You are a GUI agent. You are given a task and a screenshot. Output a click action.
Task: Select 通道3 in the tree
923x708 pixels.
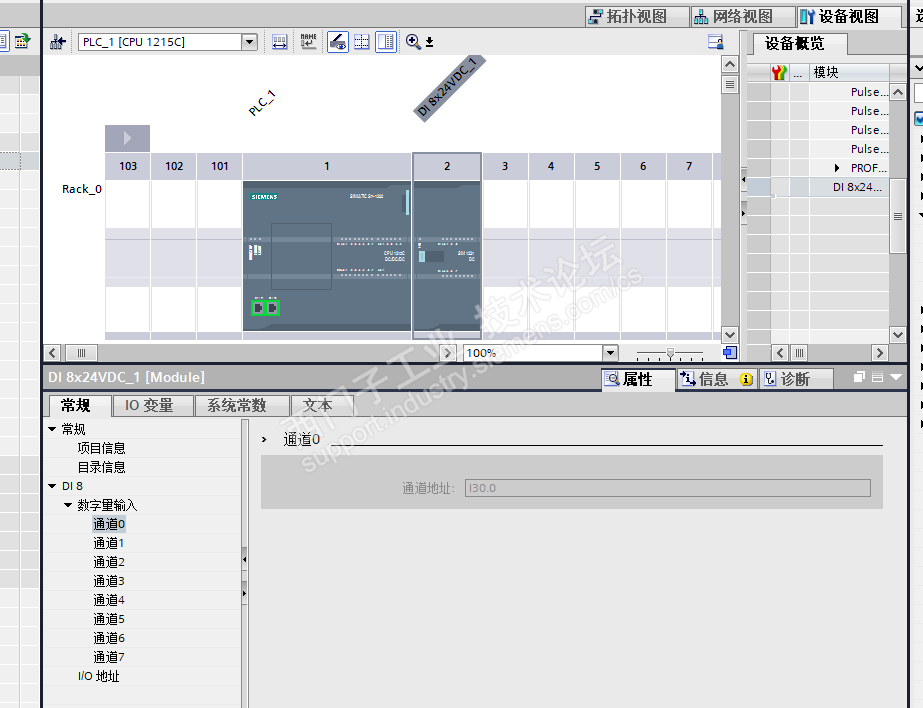pyautogui.click(x=109, y=581)
